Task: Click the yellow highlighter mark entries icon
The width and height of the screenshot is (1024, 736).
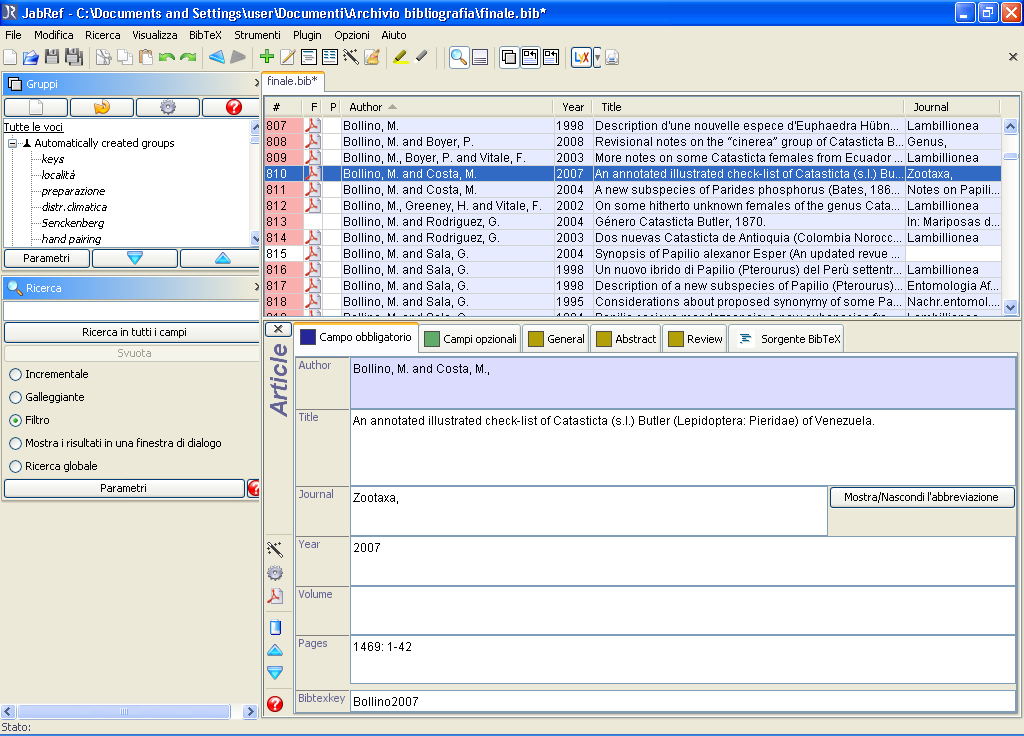Action: pos(400,57)
